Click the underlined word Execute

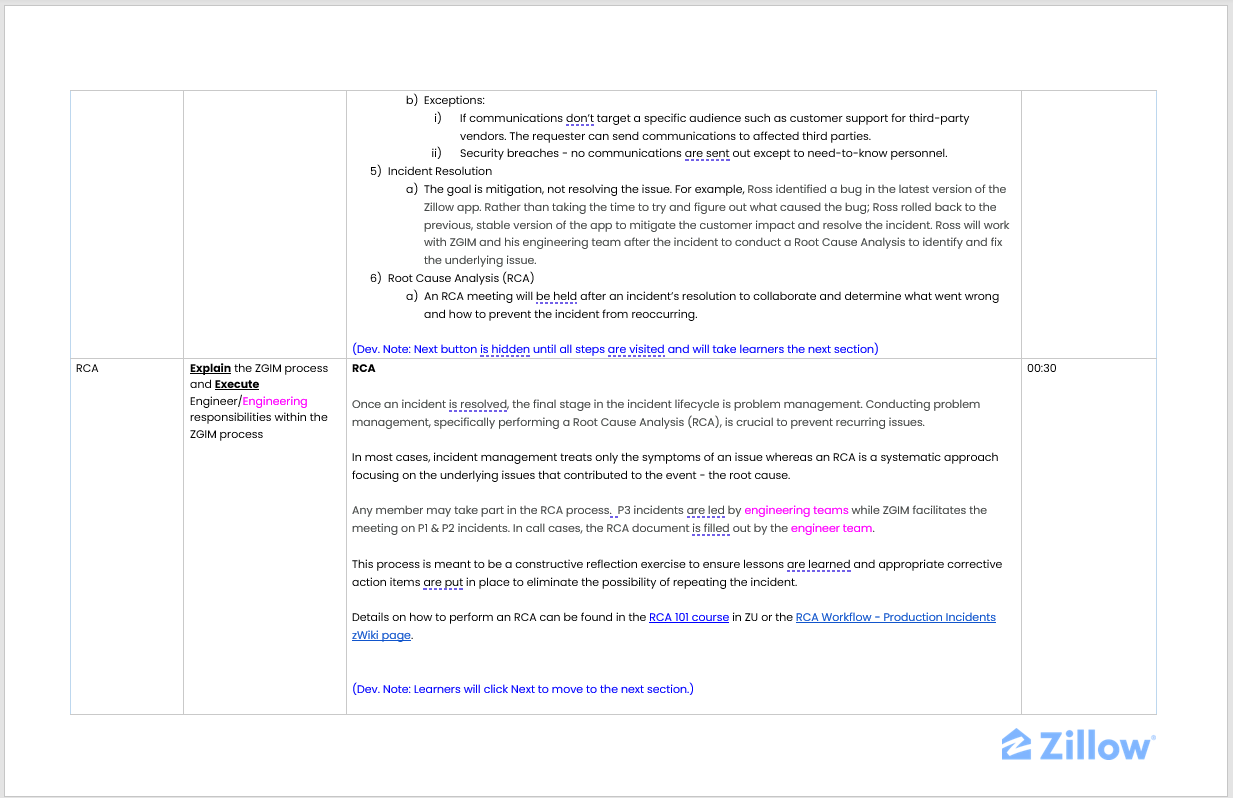tap(237, 384)
